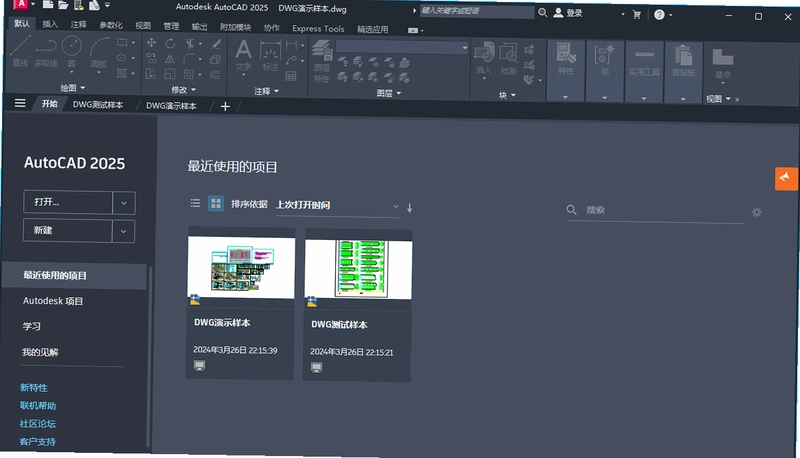This screenshot has height=458, width=800.
Task: Switch to list view of recent items
Action: pos(195,203)
